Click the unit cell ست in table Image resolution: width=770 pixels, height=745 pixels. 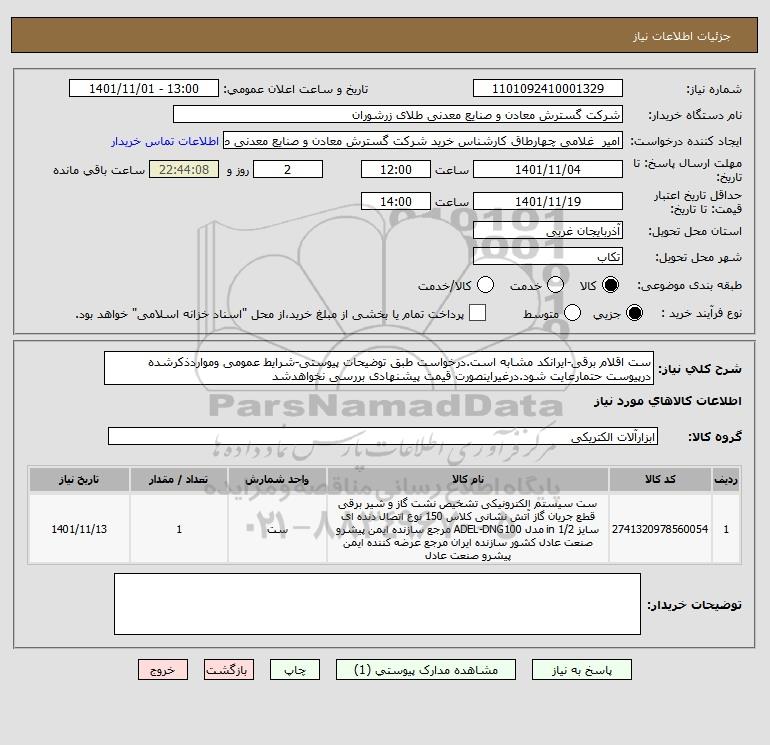[277, 529]
